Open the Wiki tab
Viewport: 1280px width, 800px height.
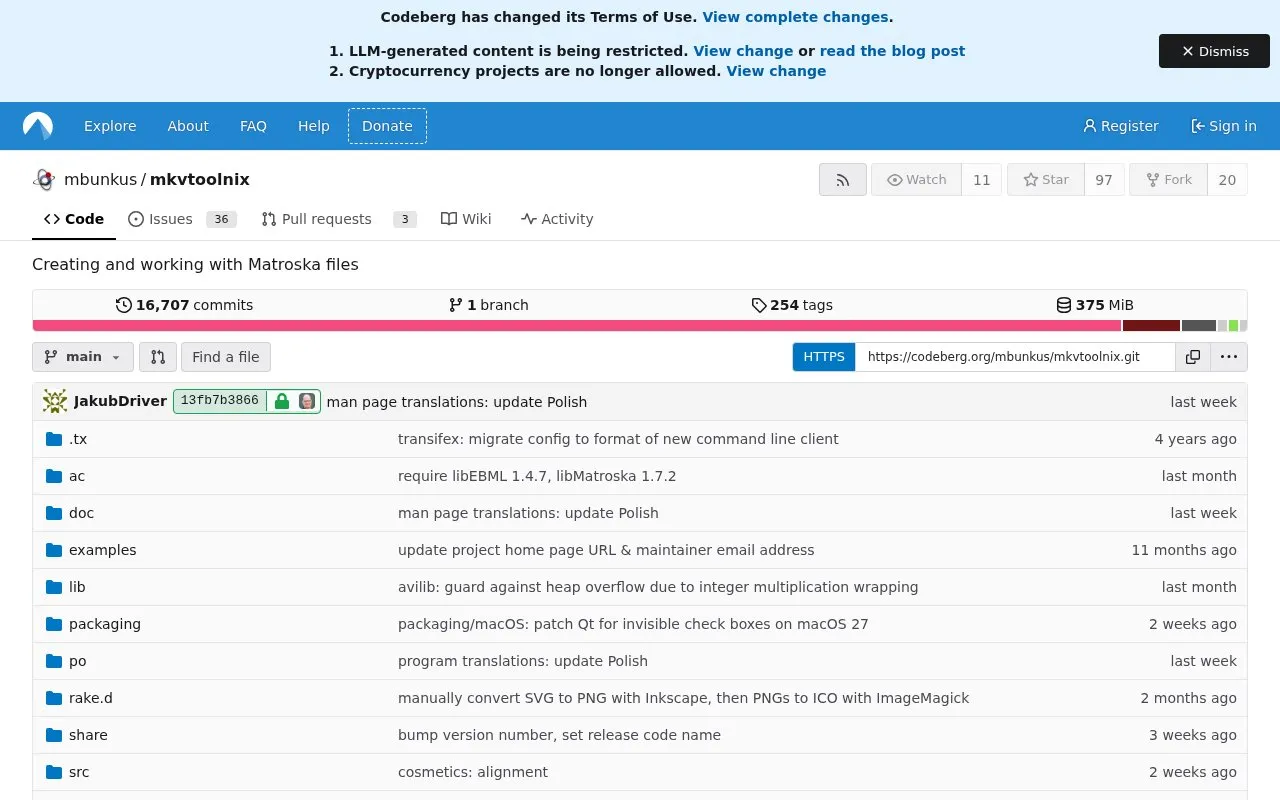click(466, 219)
